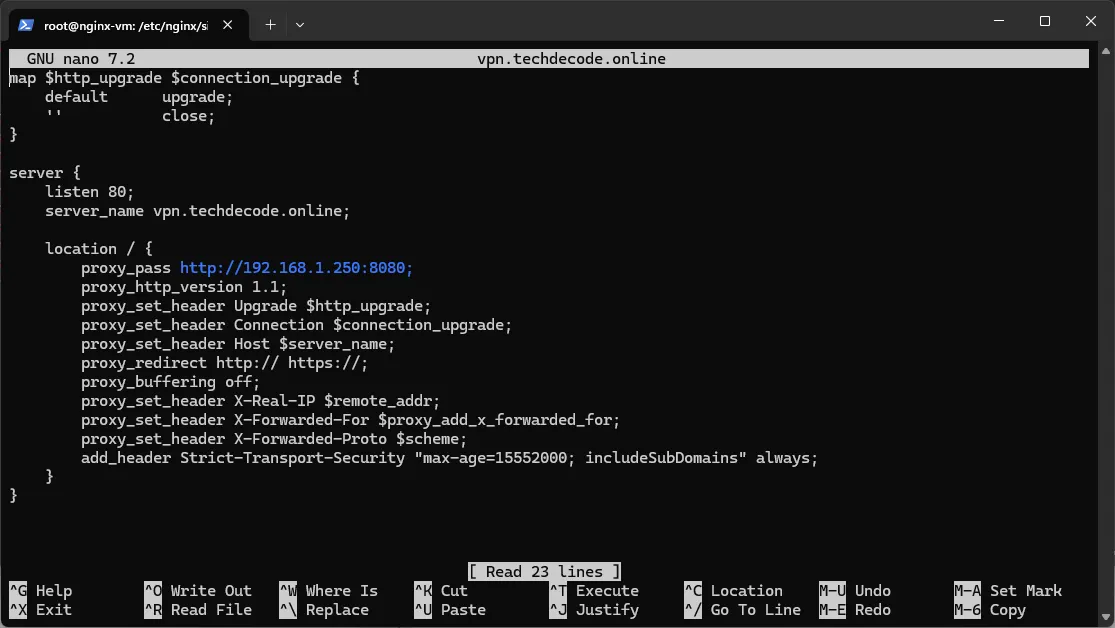Viewport: 1115px width, 628px height.
Task: Place cursor on 'proxy_redirect http:// https://;' line
Action: (224, 363)
